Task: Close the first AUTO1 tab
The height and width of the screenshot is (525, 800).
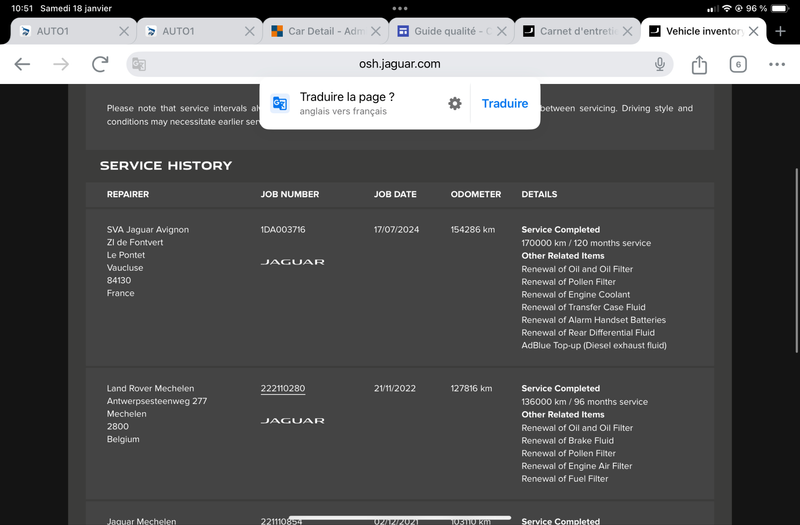Action: [x=123, y=31]
